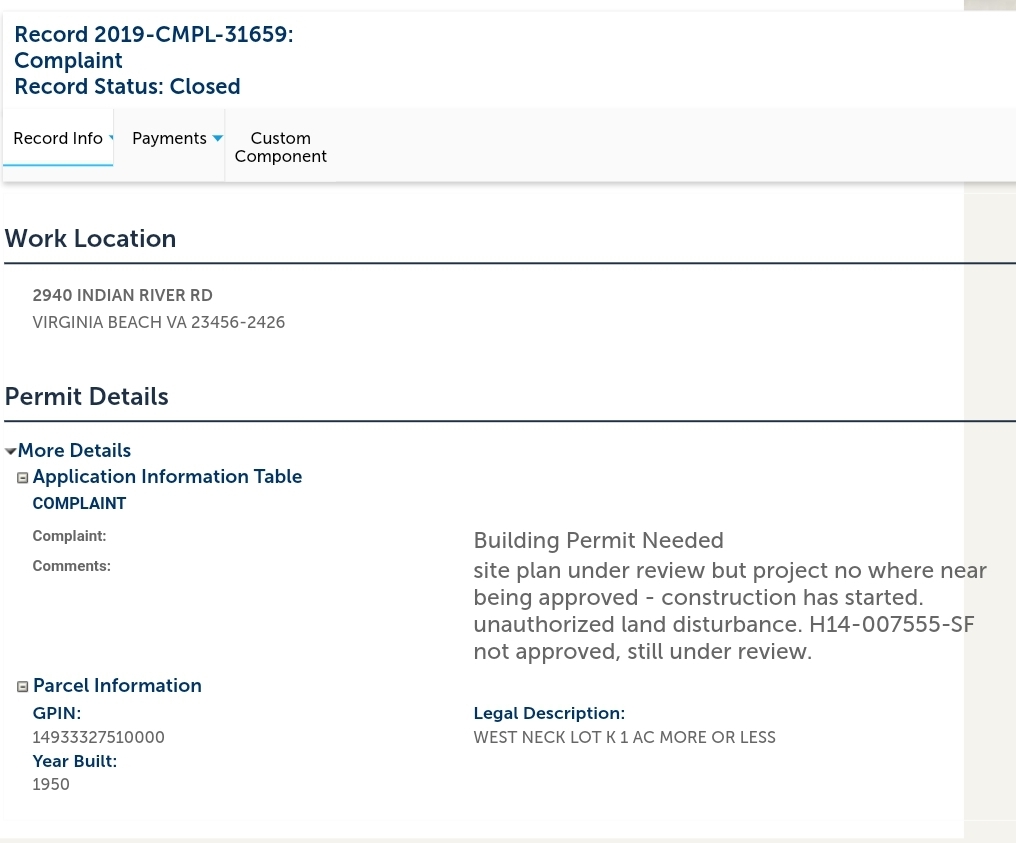
Task: Click the Work Location section heading
Action: point(90,239)
